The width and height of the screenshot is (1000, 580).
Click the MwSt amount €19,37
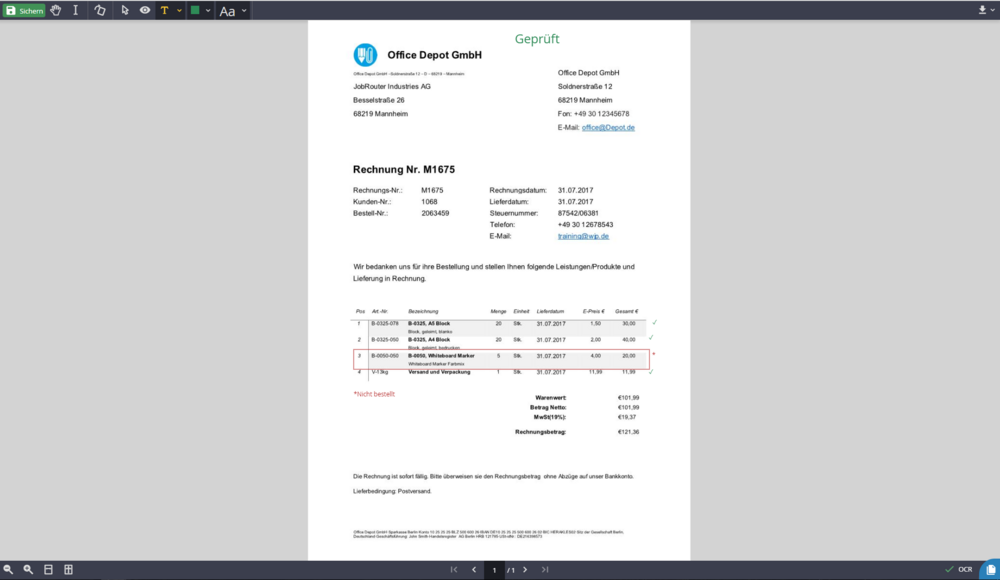627,417
